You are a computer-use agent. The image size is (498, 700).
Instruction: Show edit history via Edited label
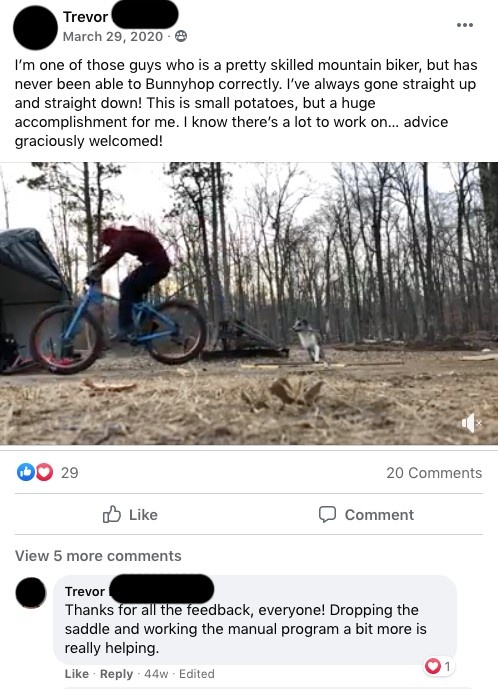[x=197, y=674]
